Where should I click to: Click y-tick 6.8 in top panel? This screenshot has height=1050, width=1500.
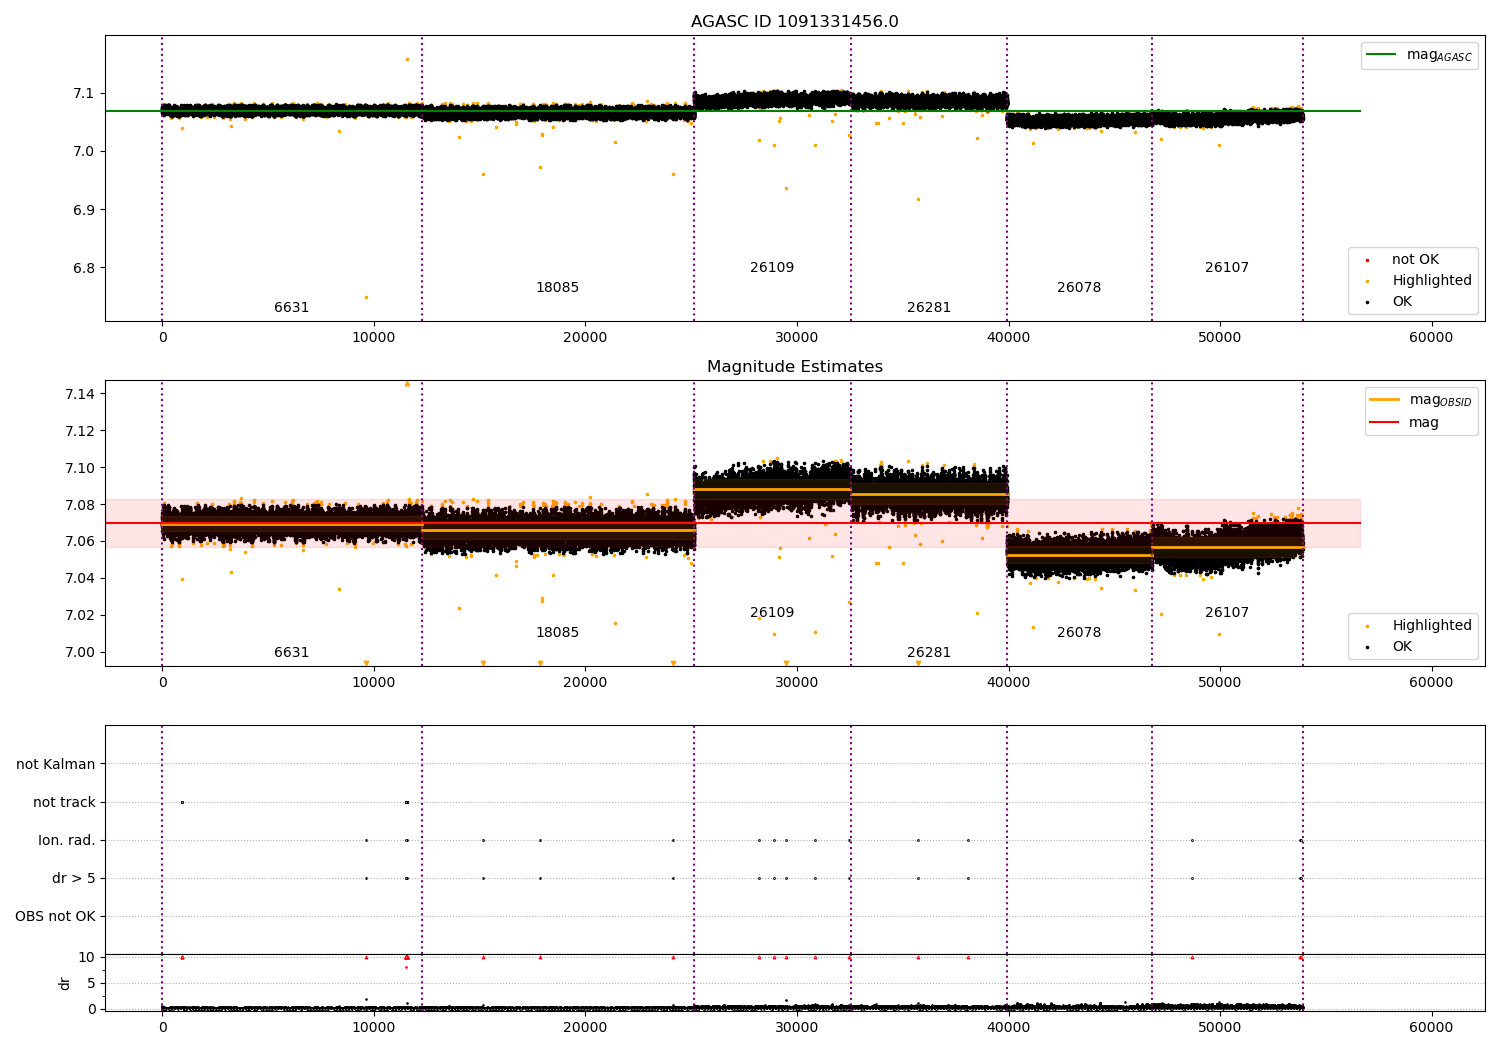coord(84,268)
